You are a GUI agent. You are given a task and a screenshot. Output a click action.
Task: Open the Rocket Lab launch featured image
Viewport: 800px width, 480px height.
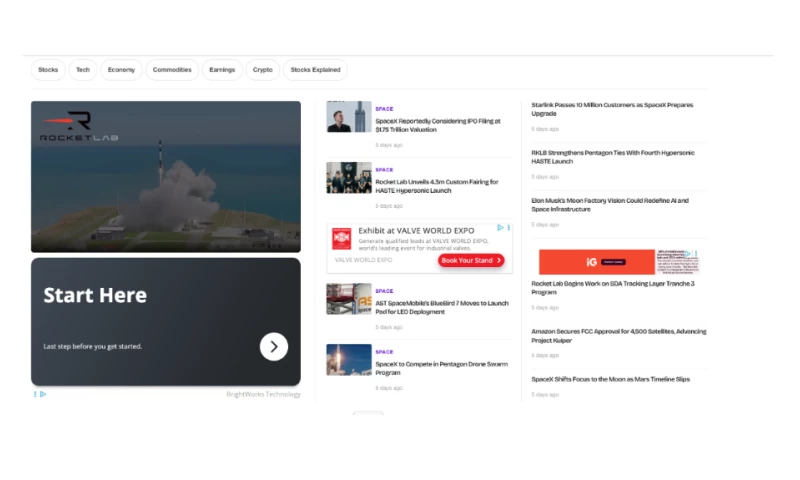pyautogui.click(x=166, y=176)
